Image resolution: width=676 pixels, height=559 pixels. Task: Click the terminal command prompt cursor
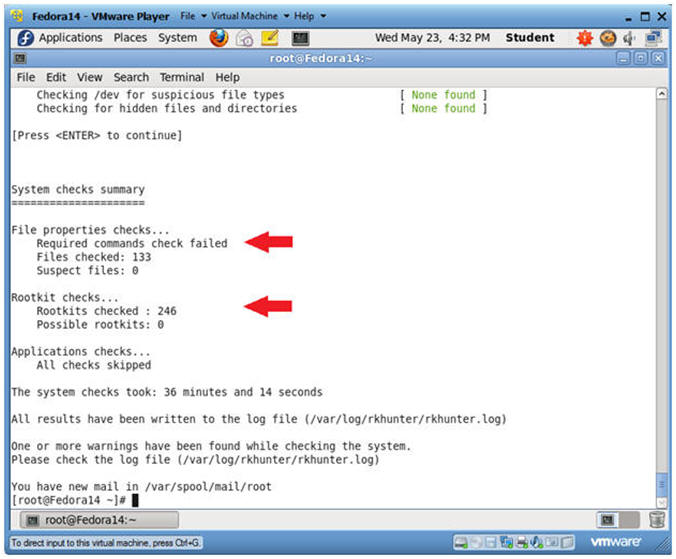click(135, 500)
